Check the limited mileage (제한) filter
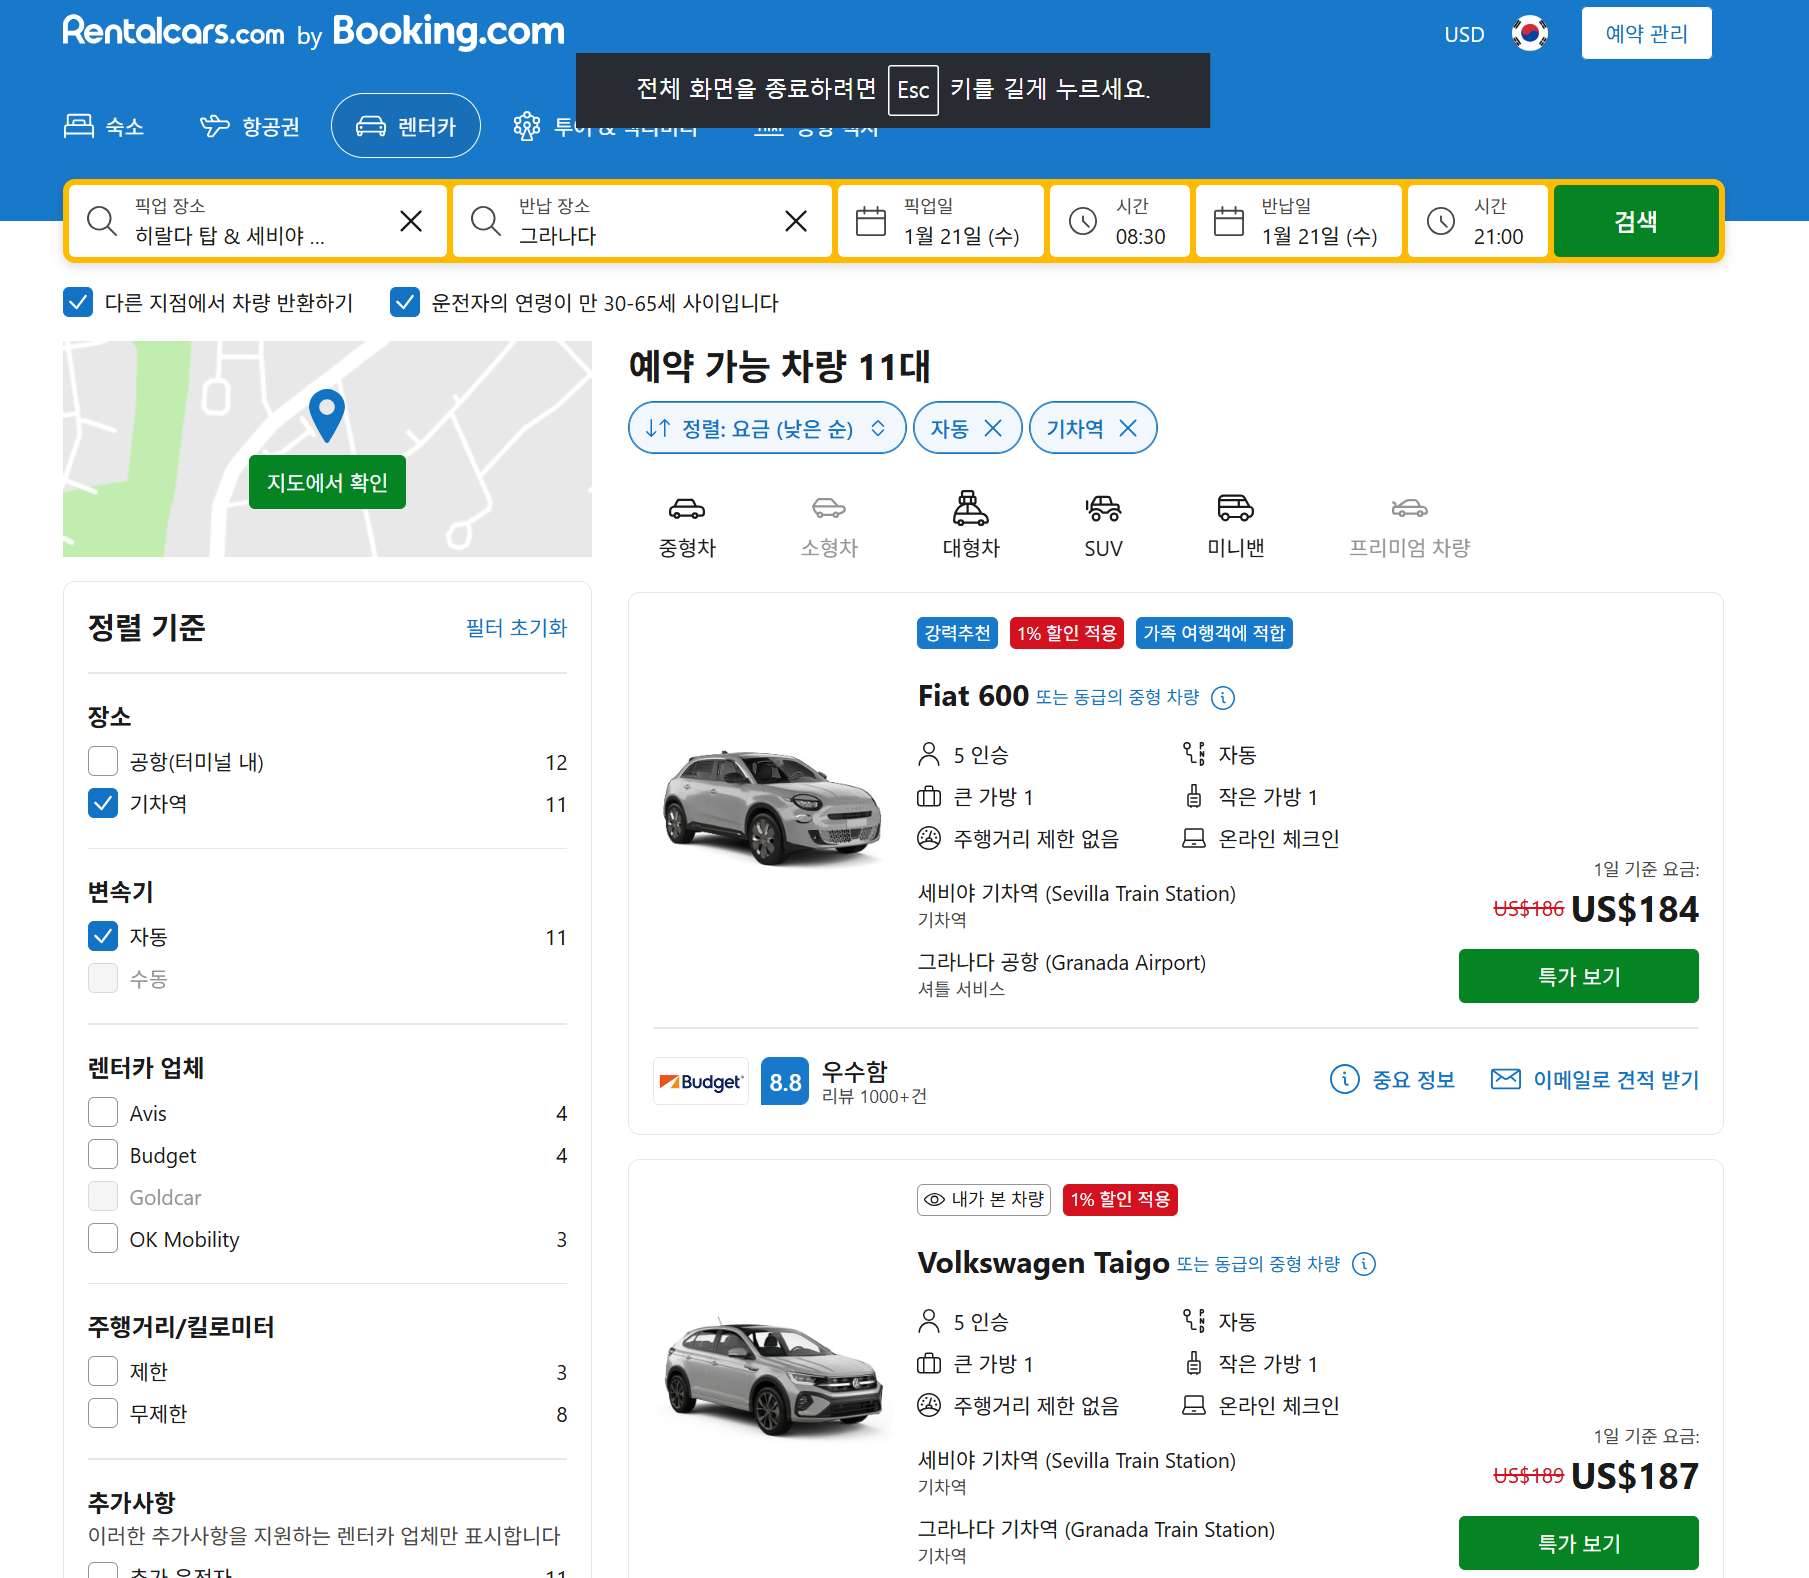 [x=103, y=1372]
